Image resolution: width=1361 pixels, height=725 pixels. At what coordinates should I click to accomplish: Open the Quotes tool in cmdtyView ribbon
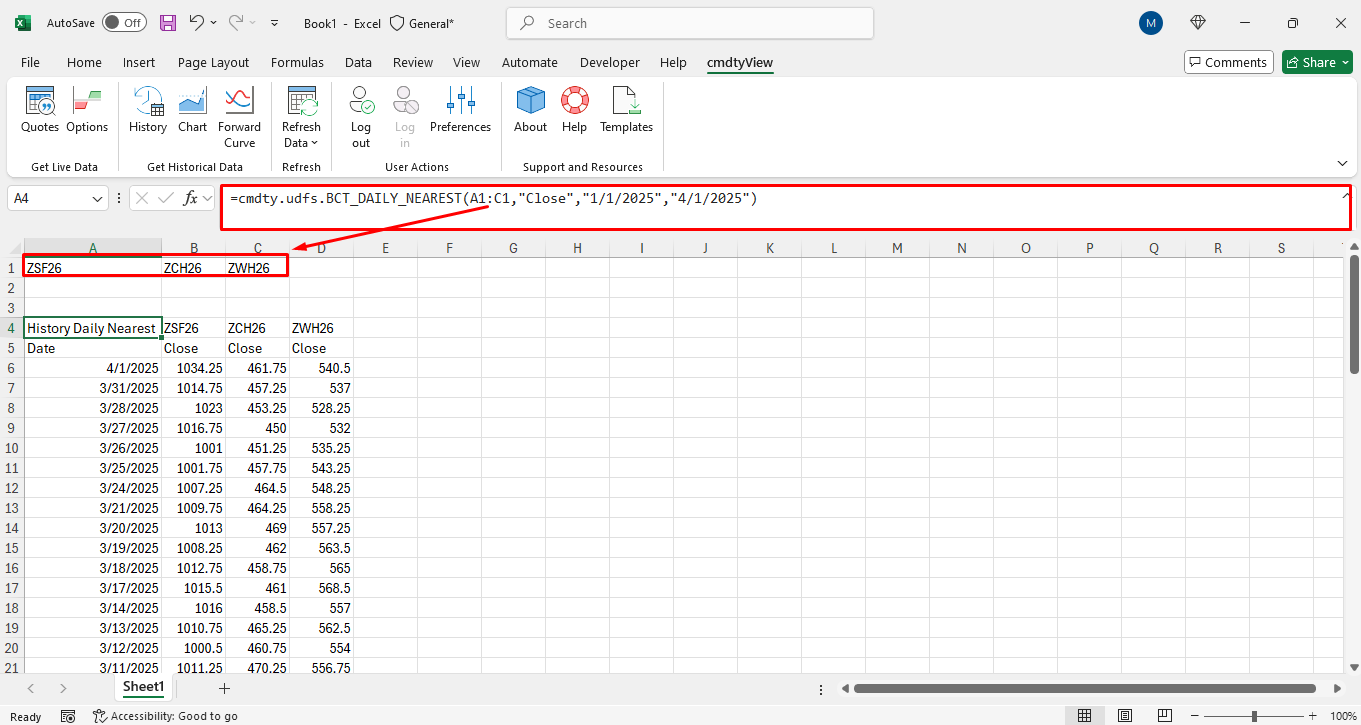click(x=40, y=110)
